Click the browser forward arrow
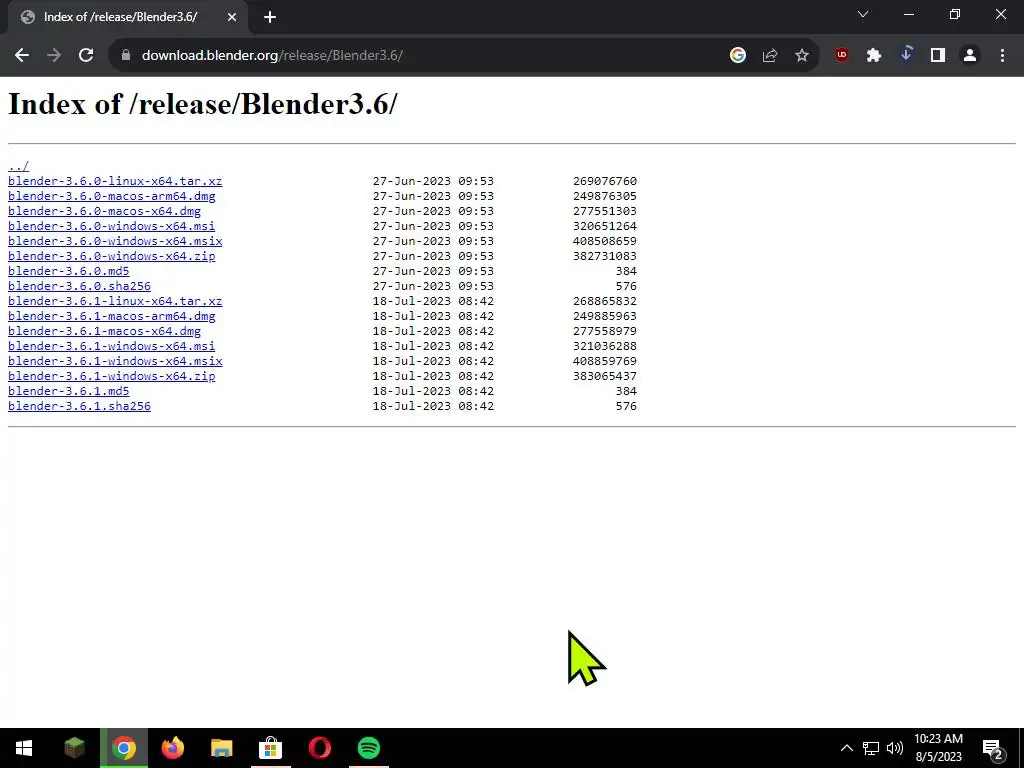The width and height of the screenshot is (1024, 768). (x=54, y=56)
